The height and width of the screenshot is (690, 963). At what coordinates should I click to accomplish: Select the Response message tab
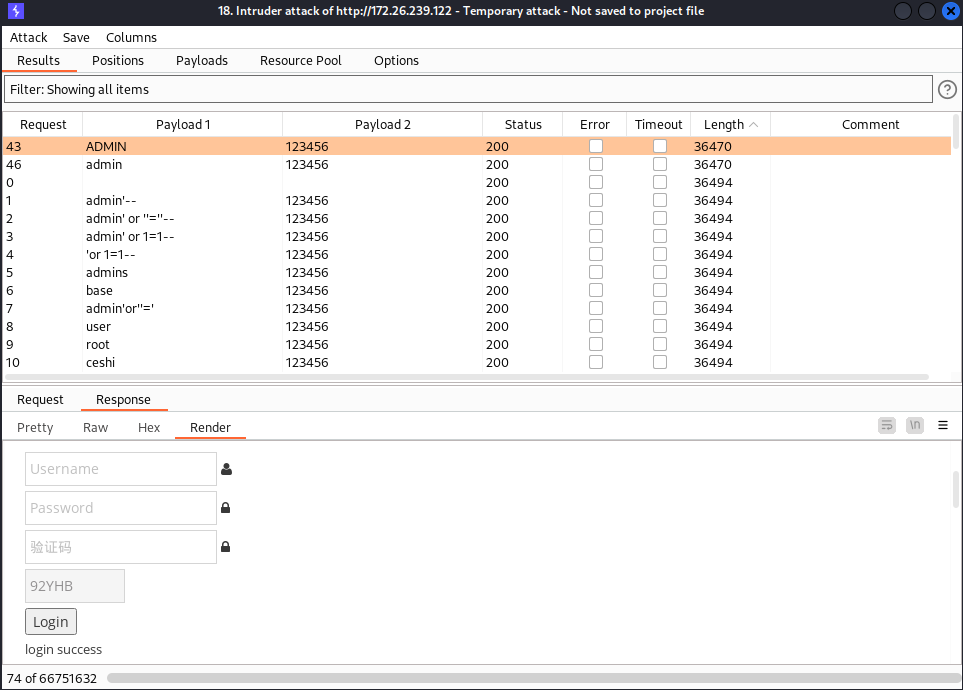(x=123, y=400)
